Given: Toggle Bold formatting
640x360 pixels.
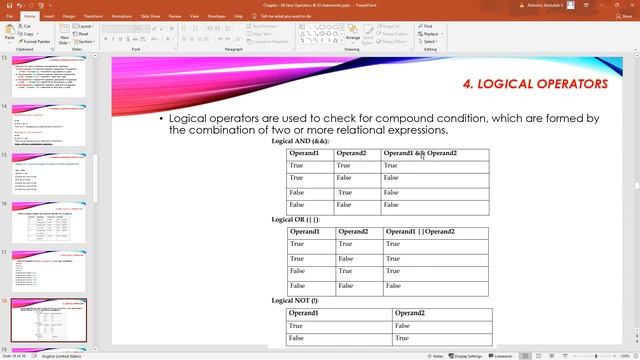Looking at the screenshot, I should point(105,39).
